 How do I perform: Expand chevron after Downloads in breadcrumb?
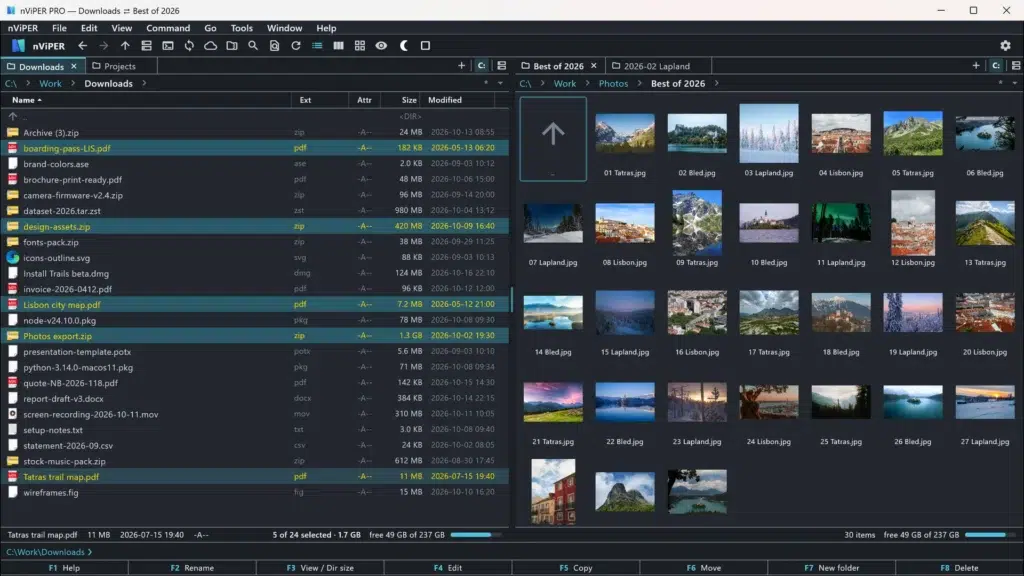[144, 84]
